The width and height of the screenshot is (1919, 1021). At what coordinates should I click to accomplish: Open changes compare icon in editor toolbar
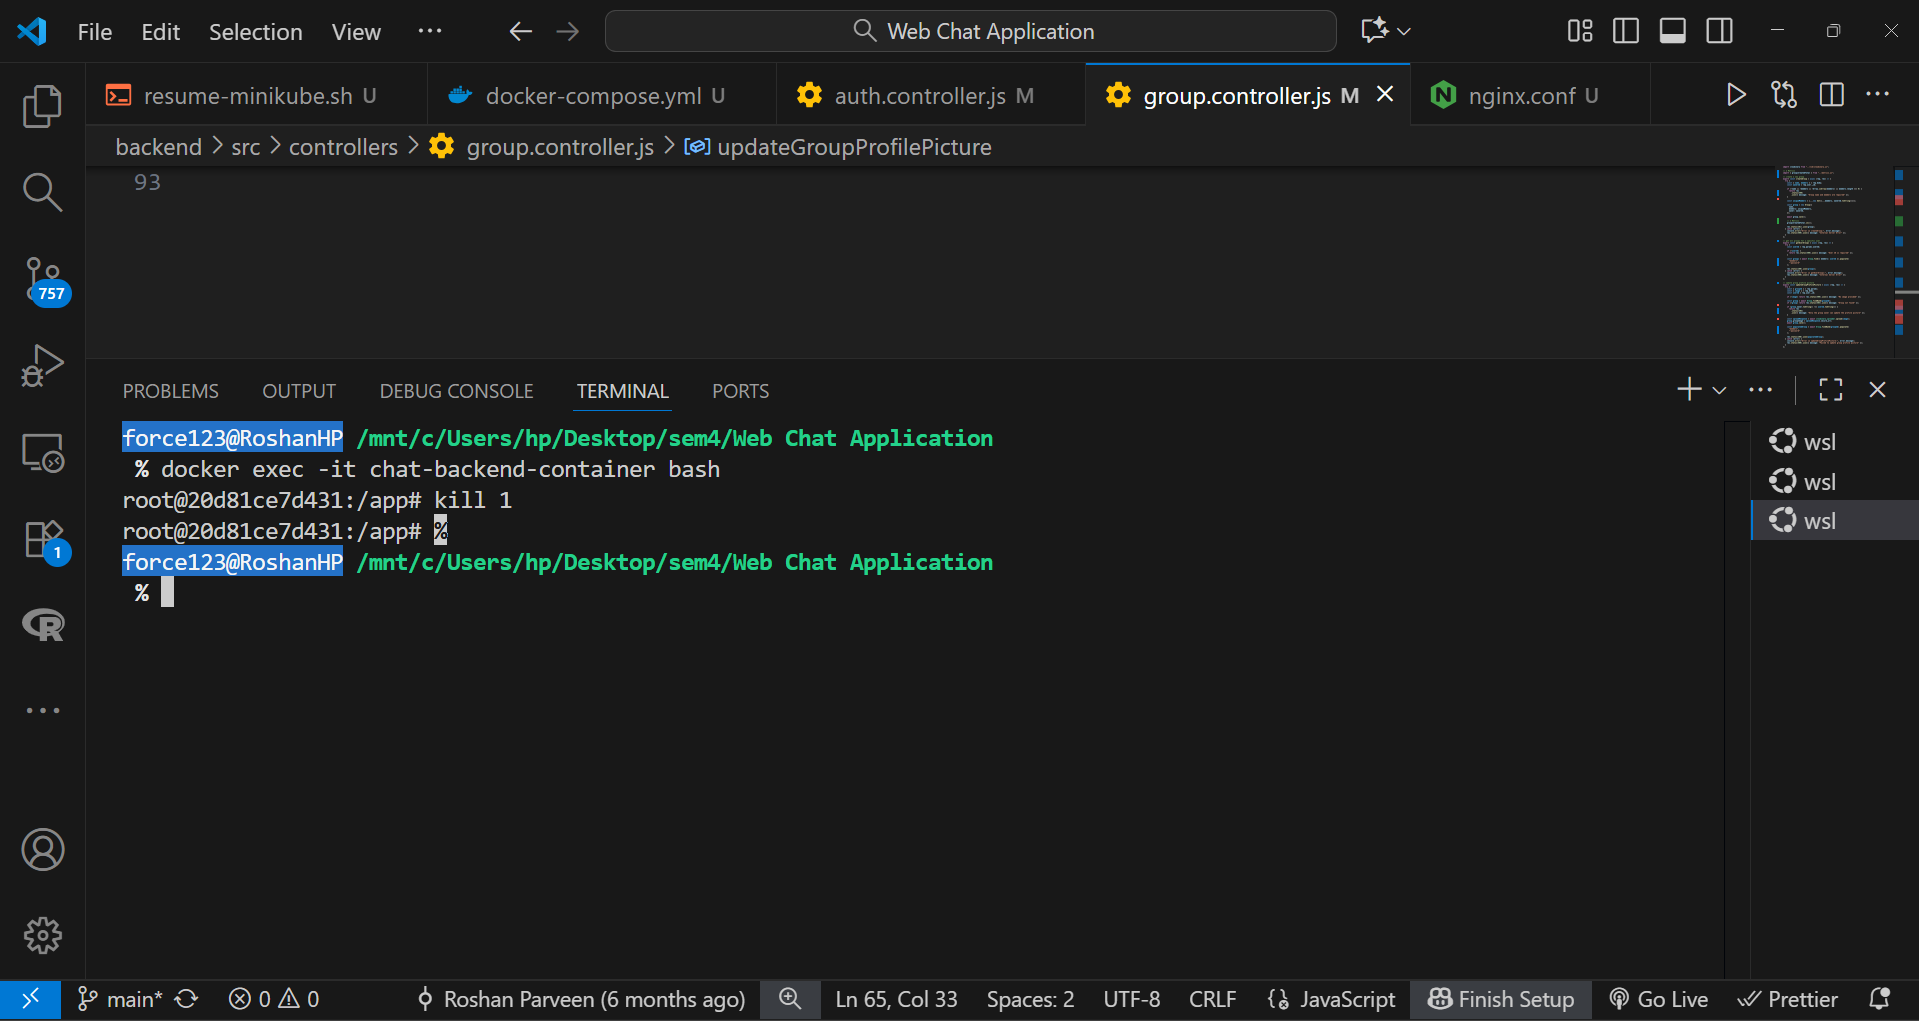[1784, 95]
